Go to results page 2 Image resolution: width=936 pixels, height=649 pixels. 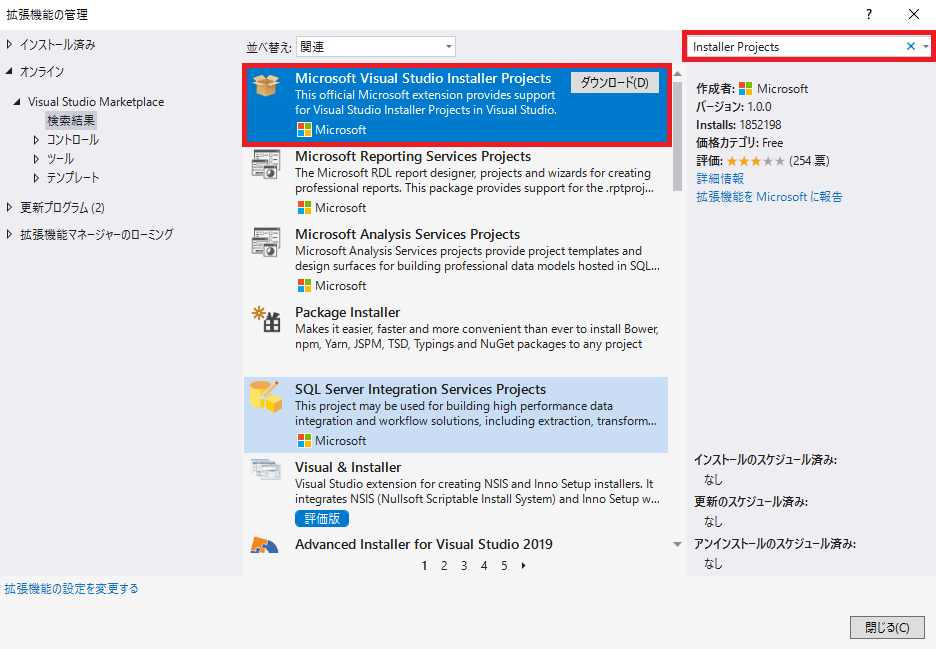click(x=444, y=565)
